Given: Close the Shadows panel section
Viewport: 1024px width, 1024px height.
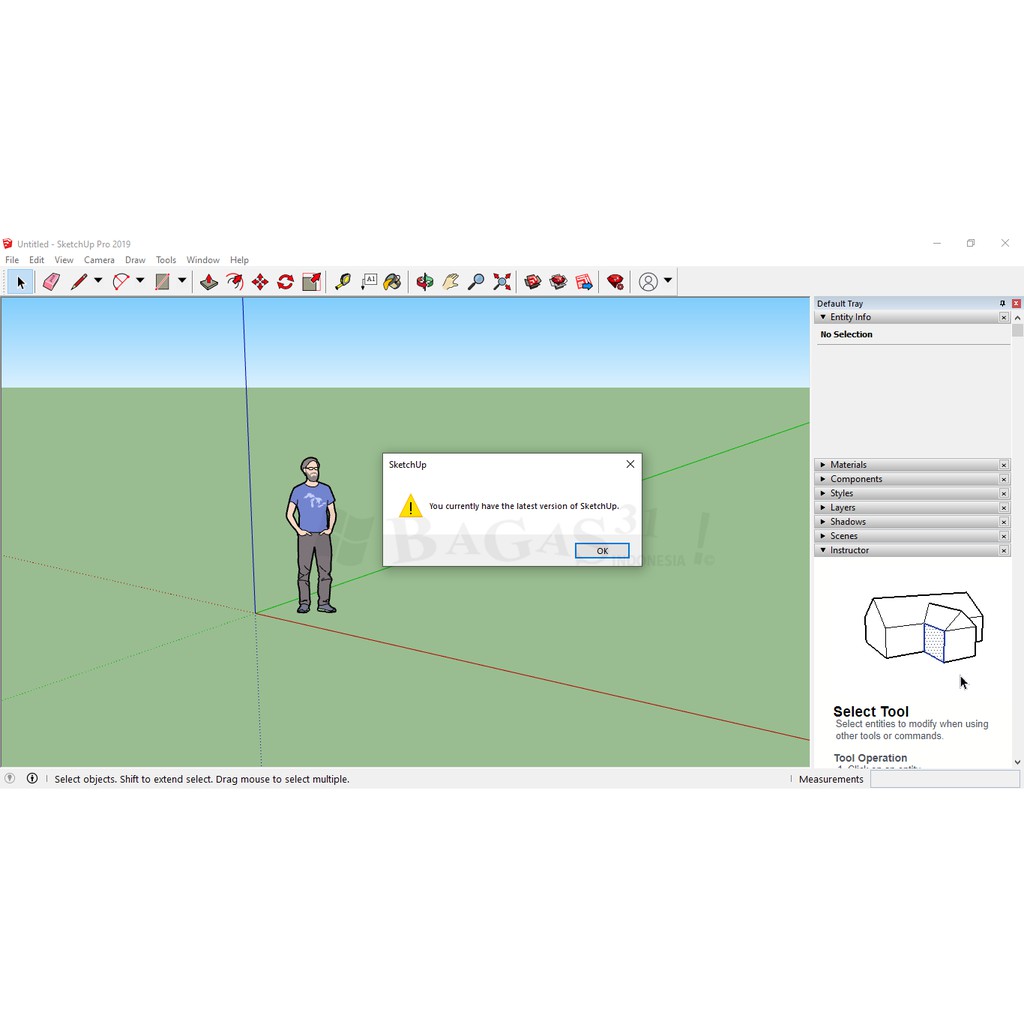Looking at the screenshot, I should point(1004,522).
